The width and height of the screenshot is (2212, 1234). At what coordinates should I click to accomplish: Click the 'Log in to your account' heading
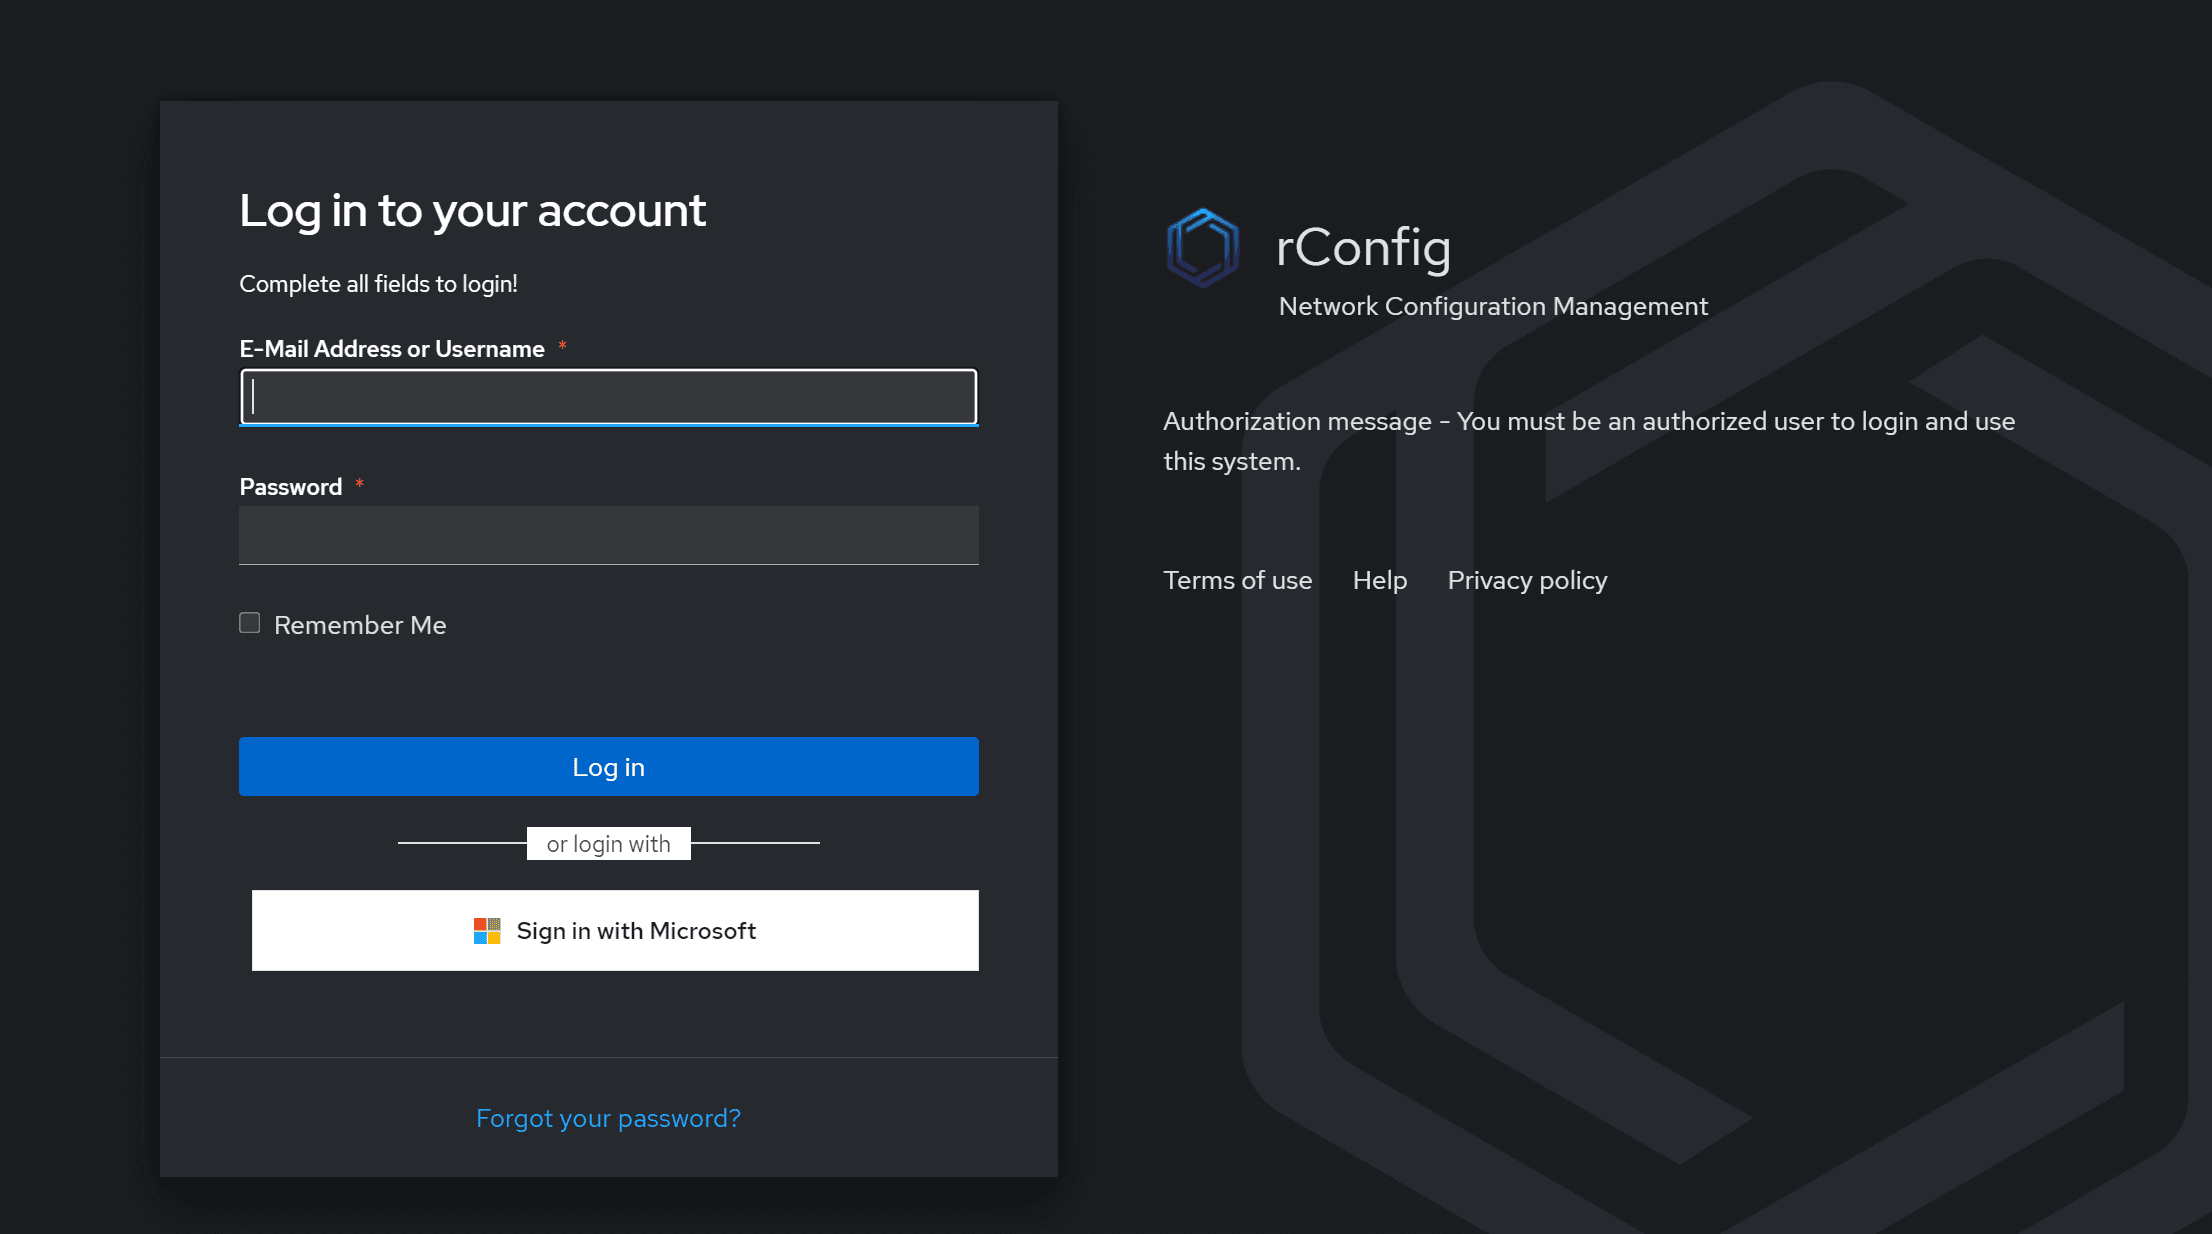472,211
